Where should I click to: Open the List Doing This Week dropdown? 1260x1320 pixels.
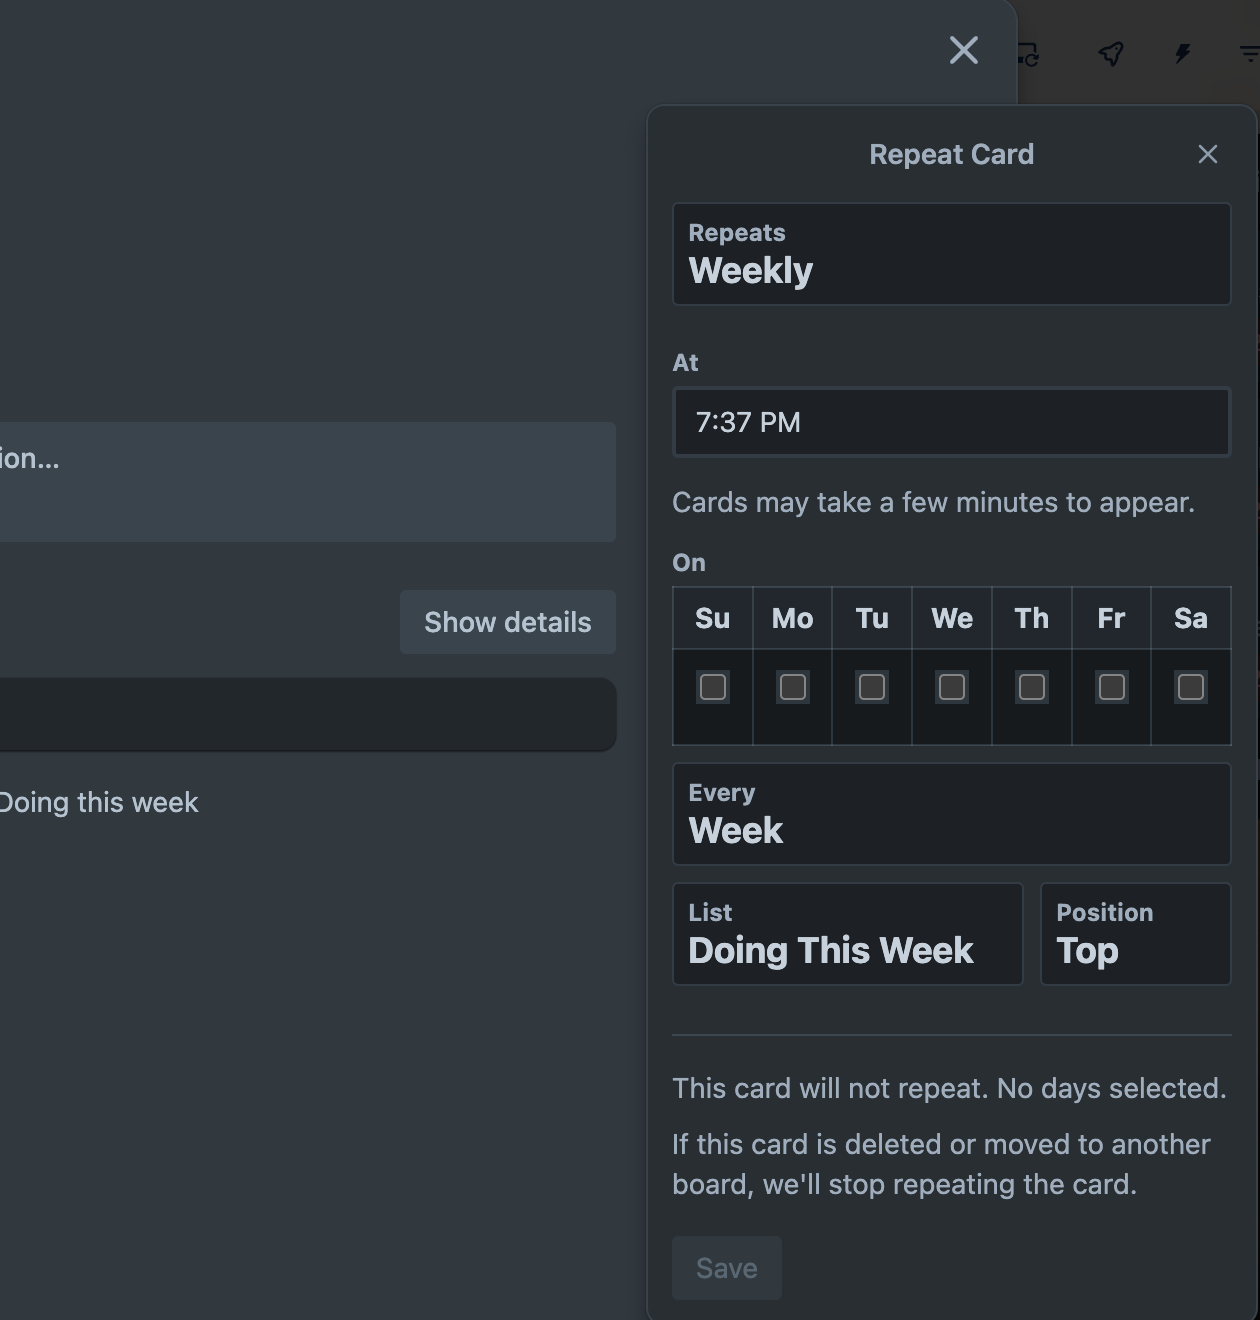click(x=848, y=934)
